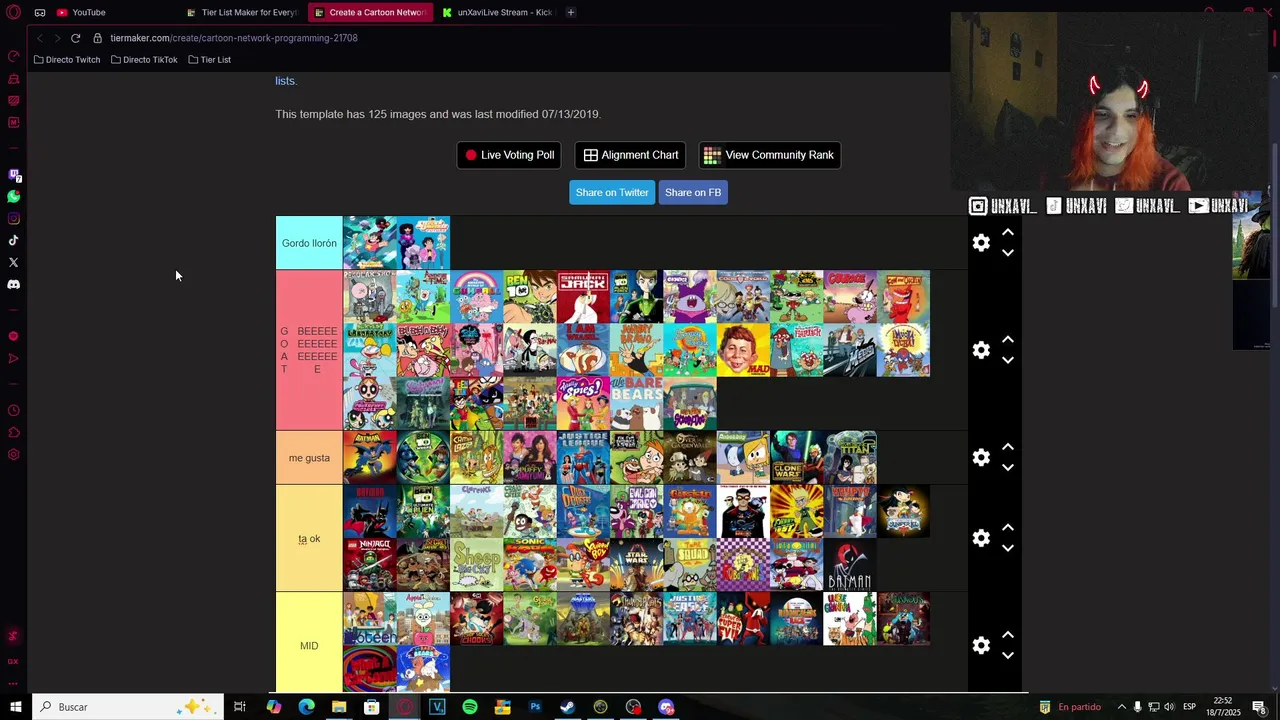Follow the 'lists.' link
This screenshot has height=720, width=1280.
click(286, 81)
